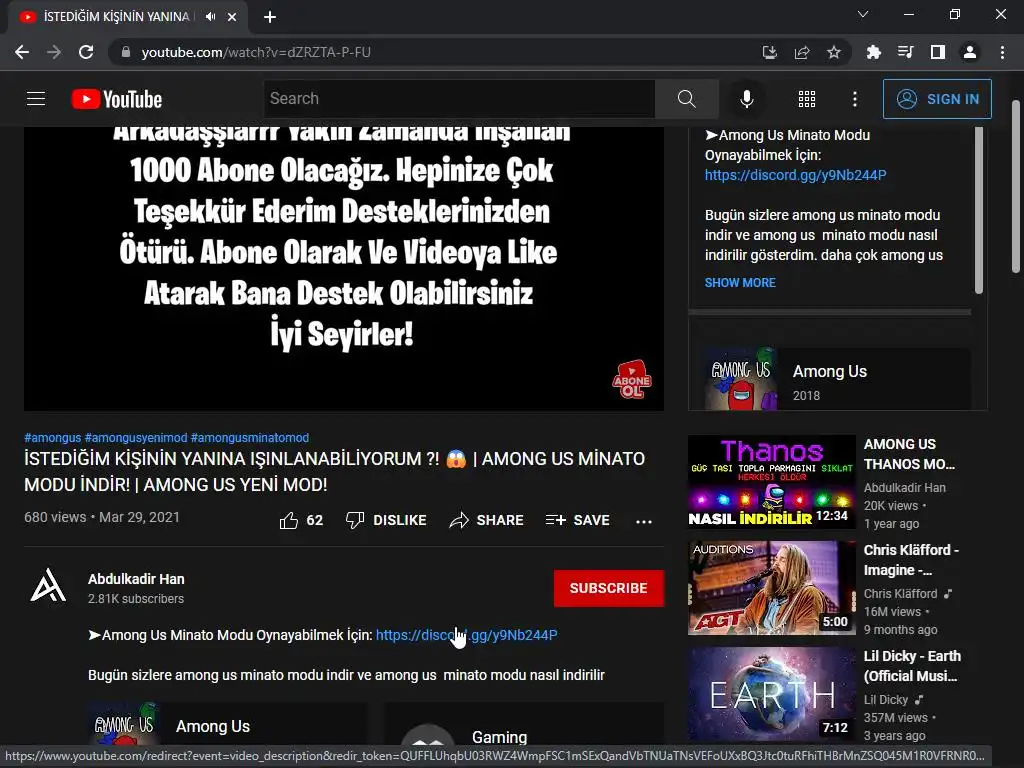Open the media control icon in toolbar

point(905,52)
